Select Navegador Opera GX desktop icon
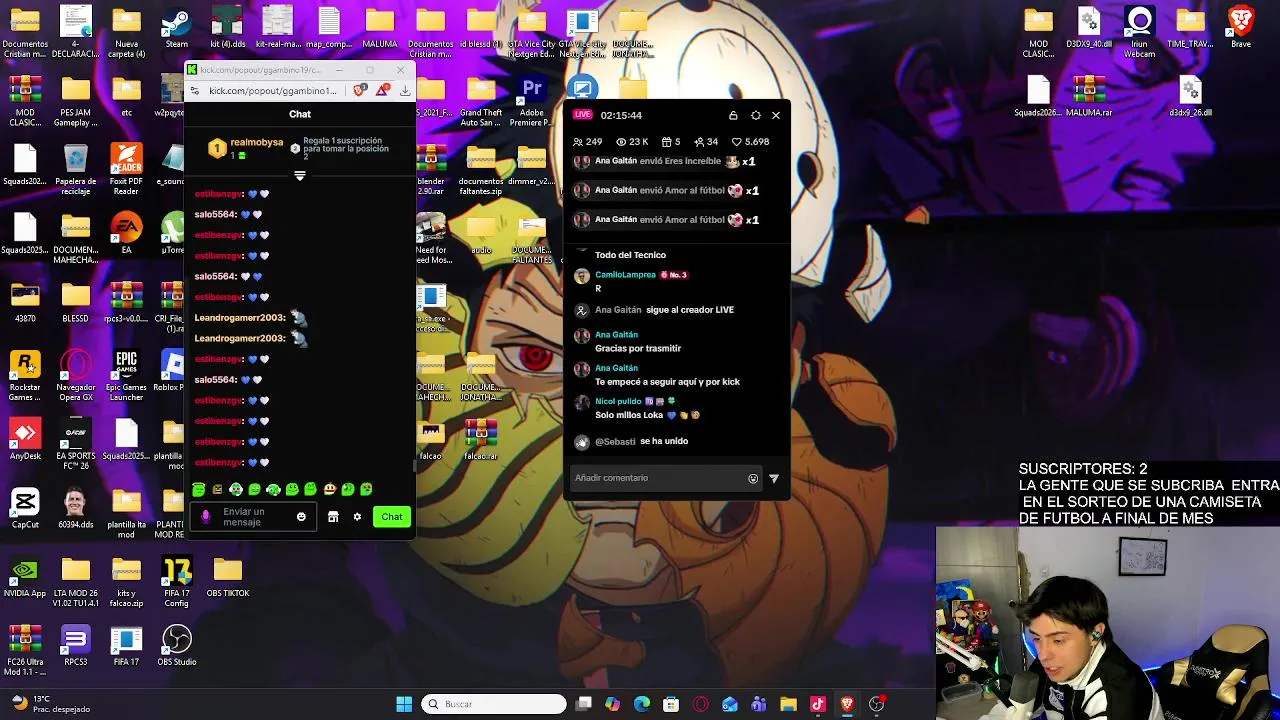The image size is (1280, 720). 75,376
